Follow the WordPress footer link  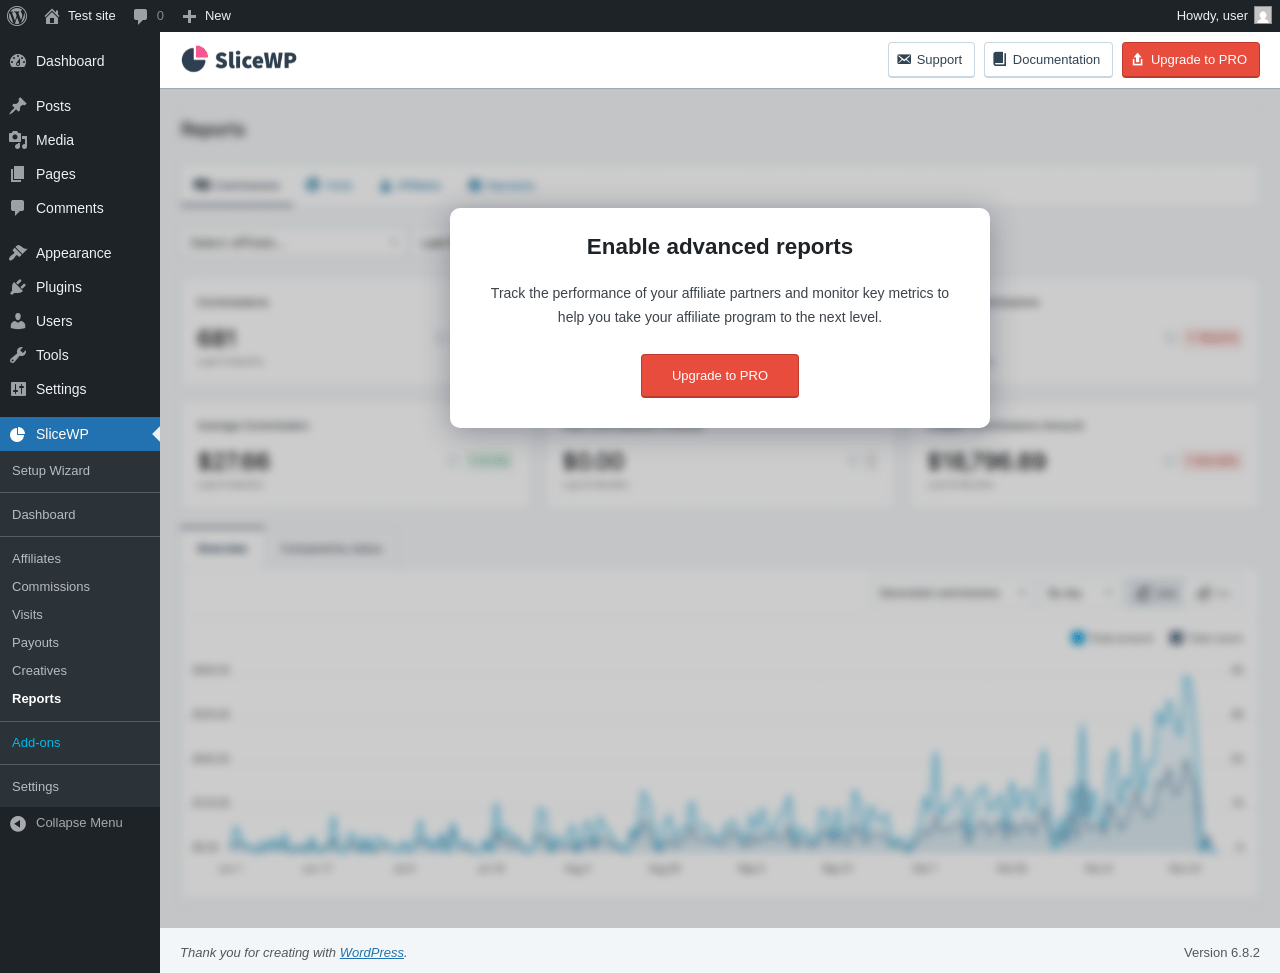coord(372,953)
